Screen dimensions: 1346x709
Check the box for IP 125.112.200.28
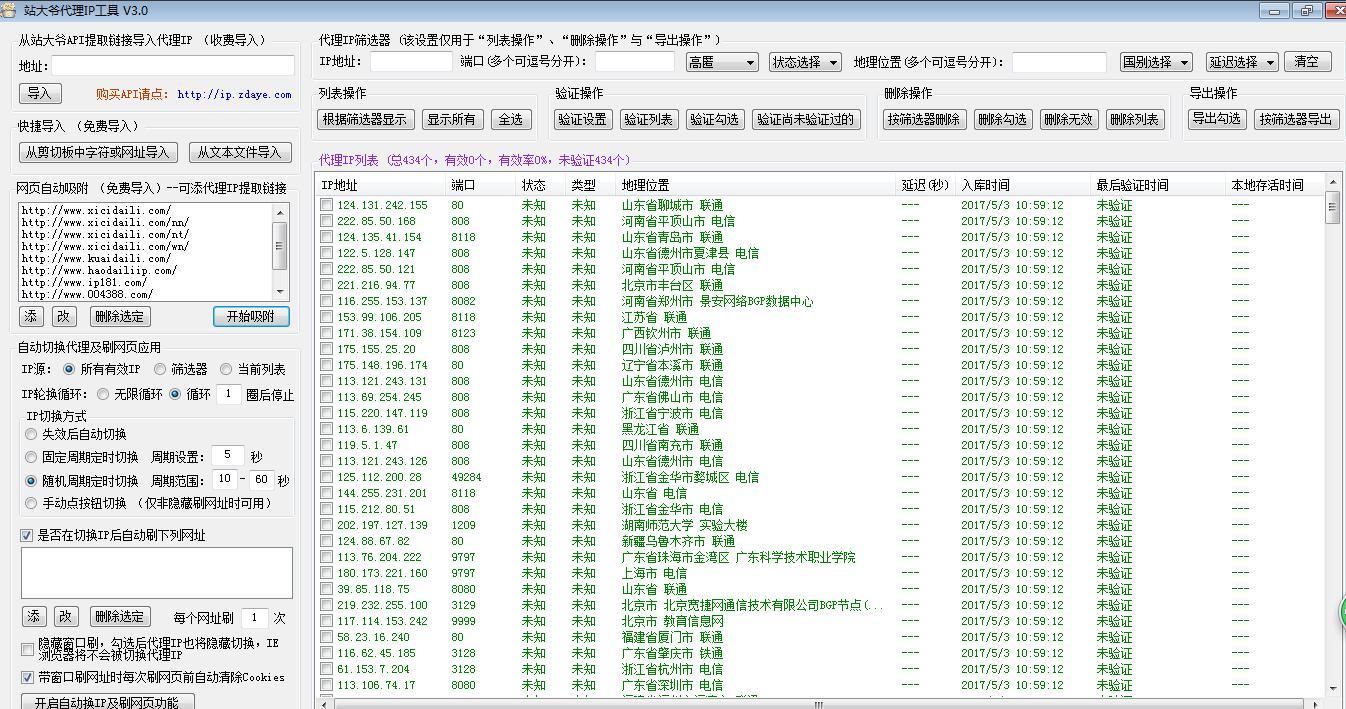(327, 477)
